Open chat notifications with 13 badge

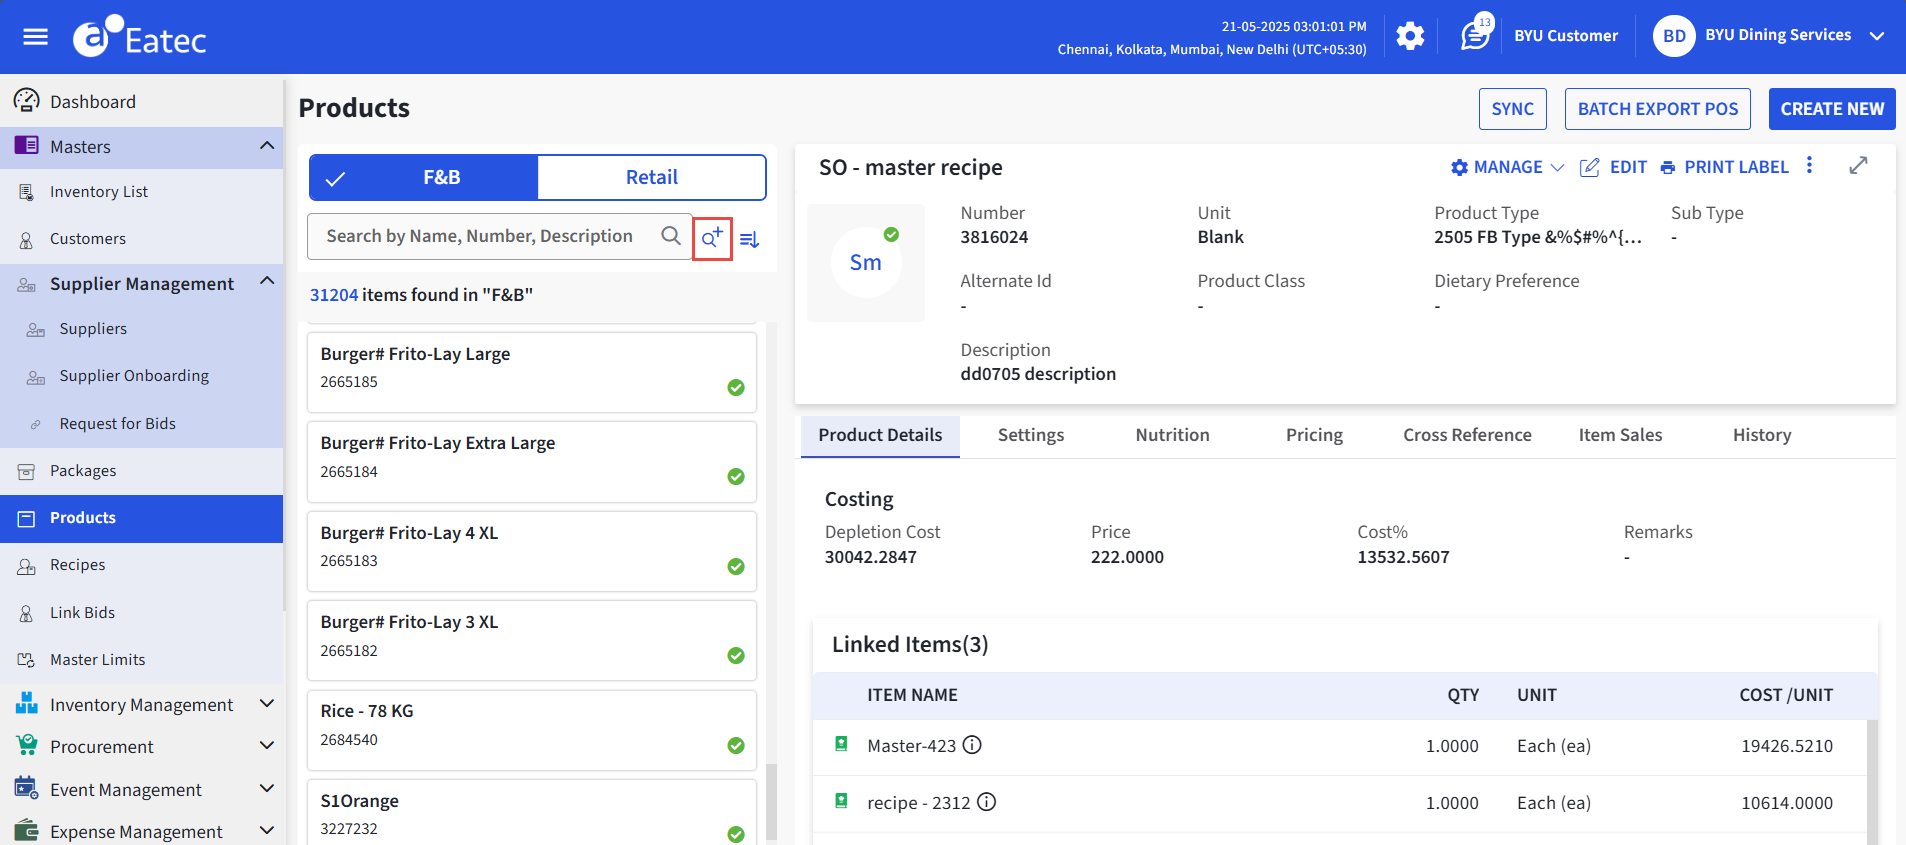[x=1475, y=36]
